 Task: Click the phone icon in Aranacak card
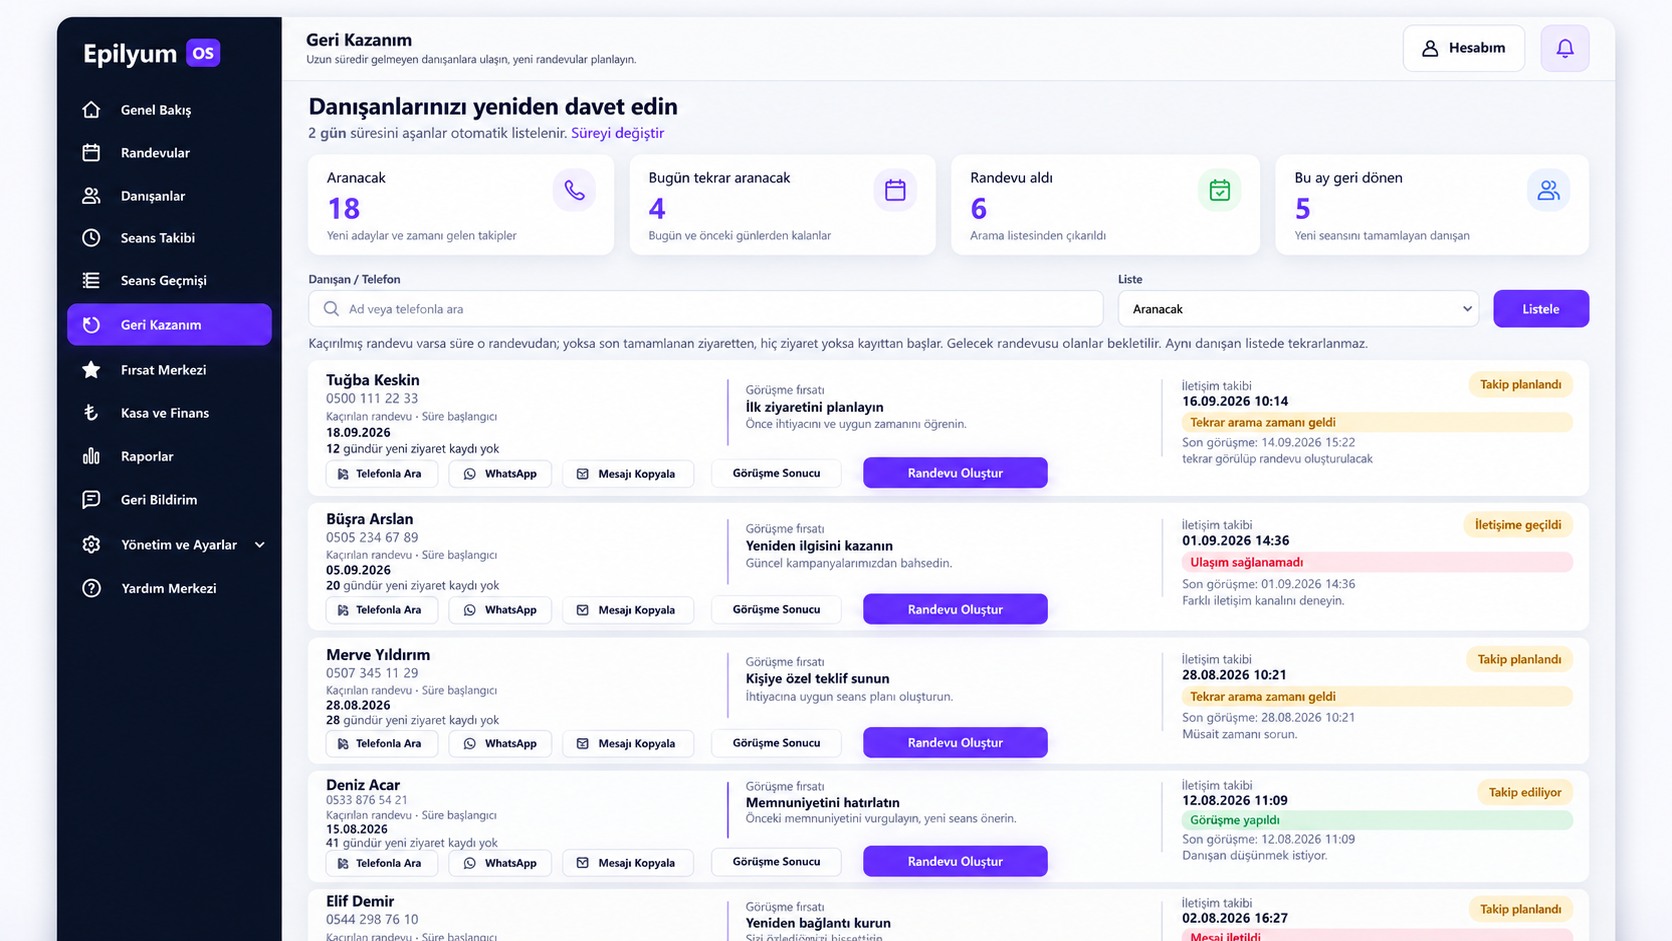(574, 190)
